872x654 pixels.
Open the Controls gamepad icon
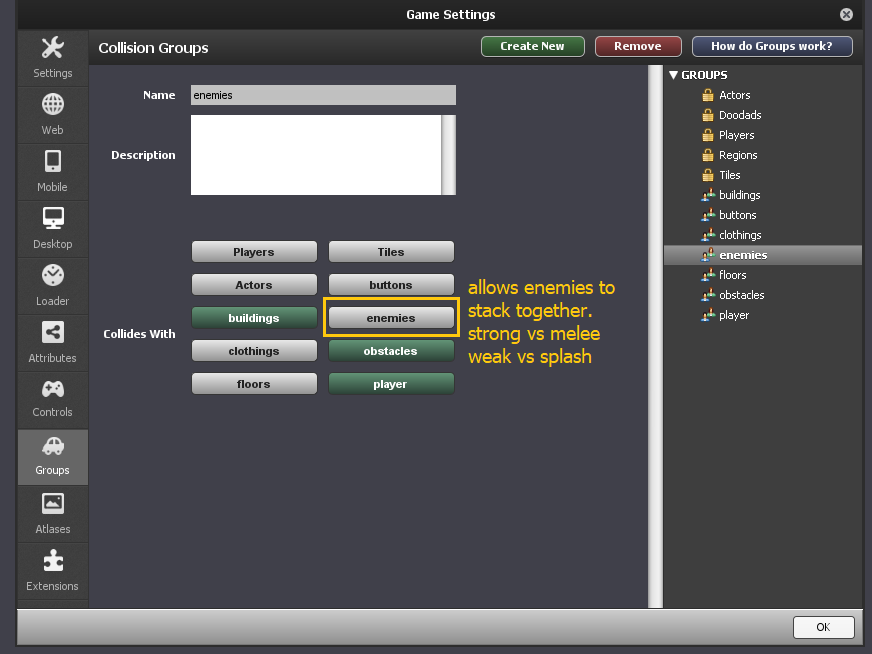coord(52,389)
